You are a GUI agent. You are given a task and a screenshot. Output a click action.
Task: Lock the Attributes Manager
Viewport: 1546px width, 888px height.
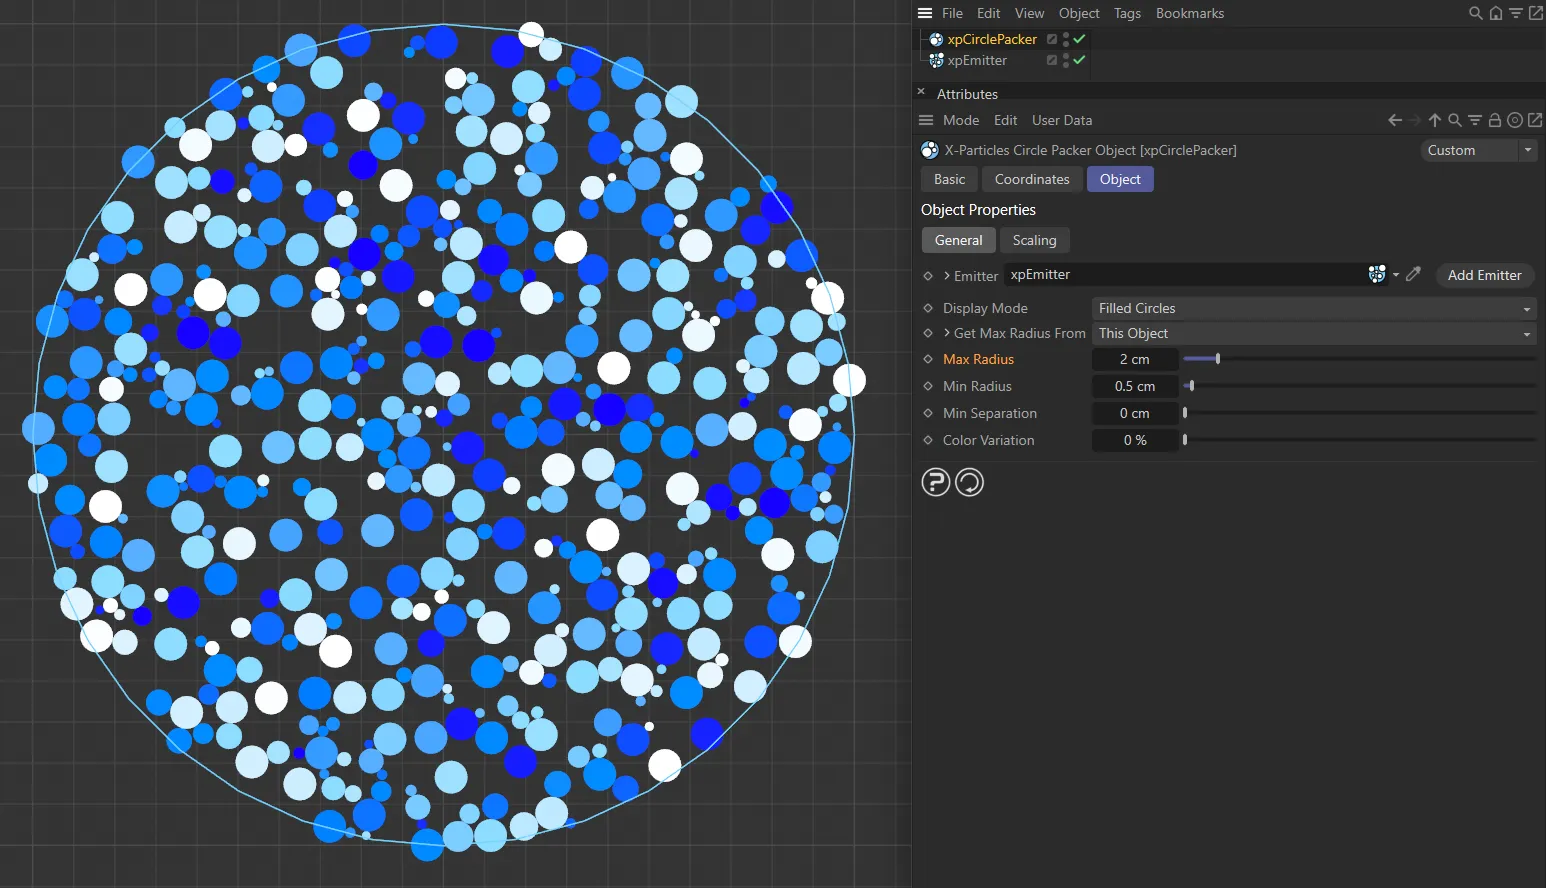pyautogui.click(x=1494, y=120)
